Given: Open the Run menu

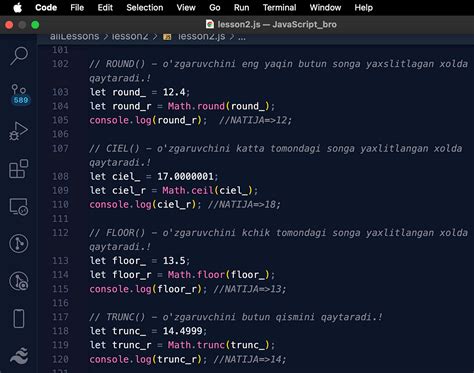Looking at the screenshot, I should point(241,7).
